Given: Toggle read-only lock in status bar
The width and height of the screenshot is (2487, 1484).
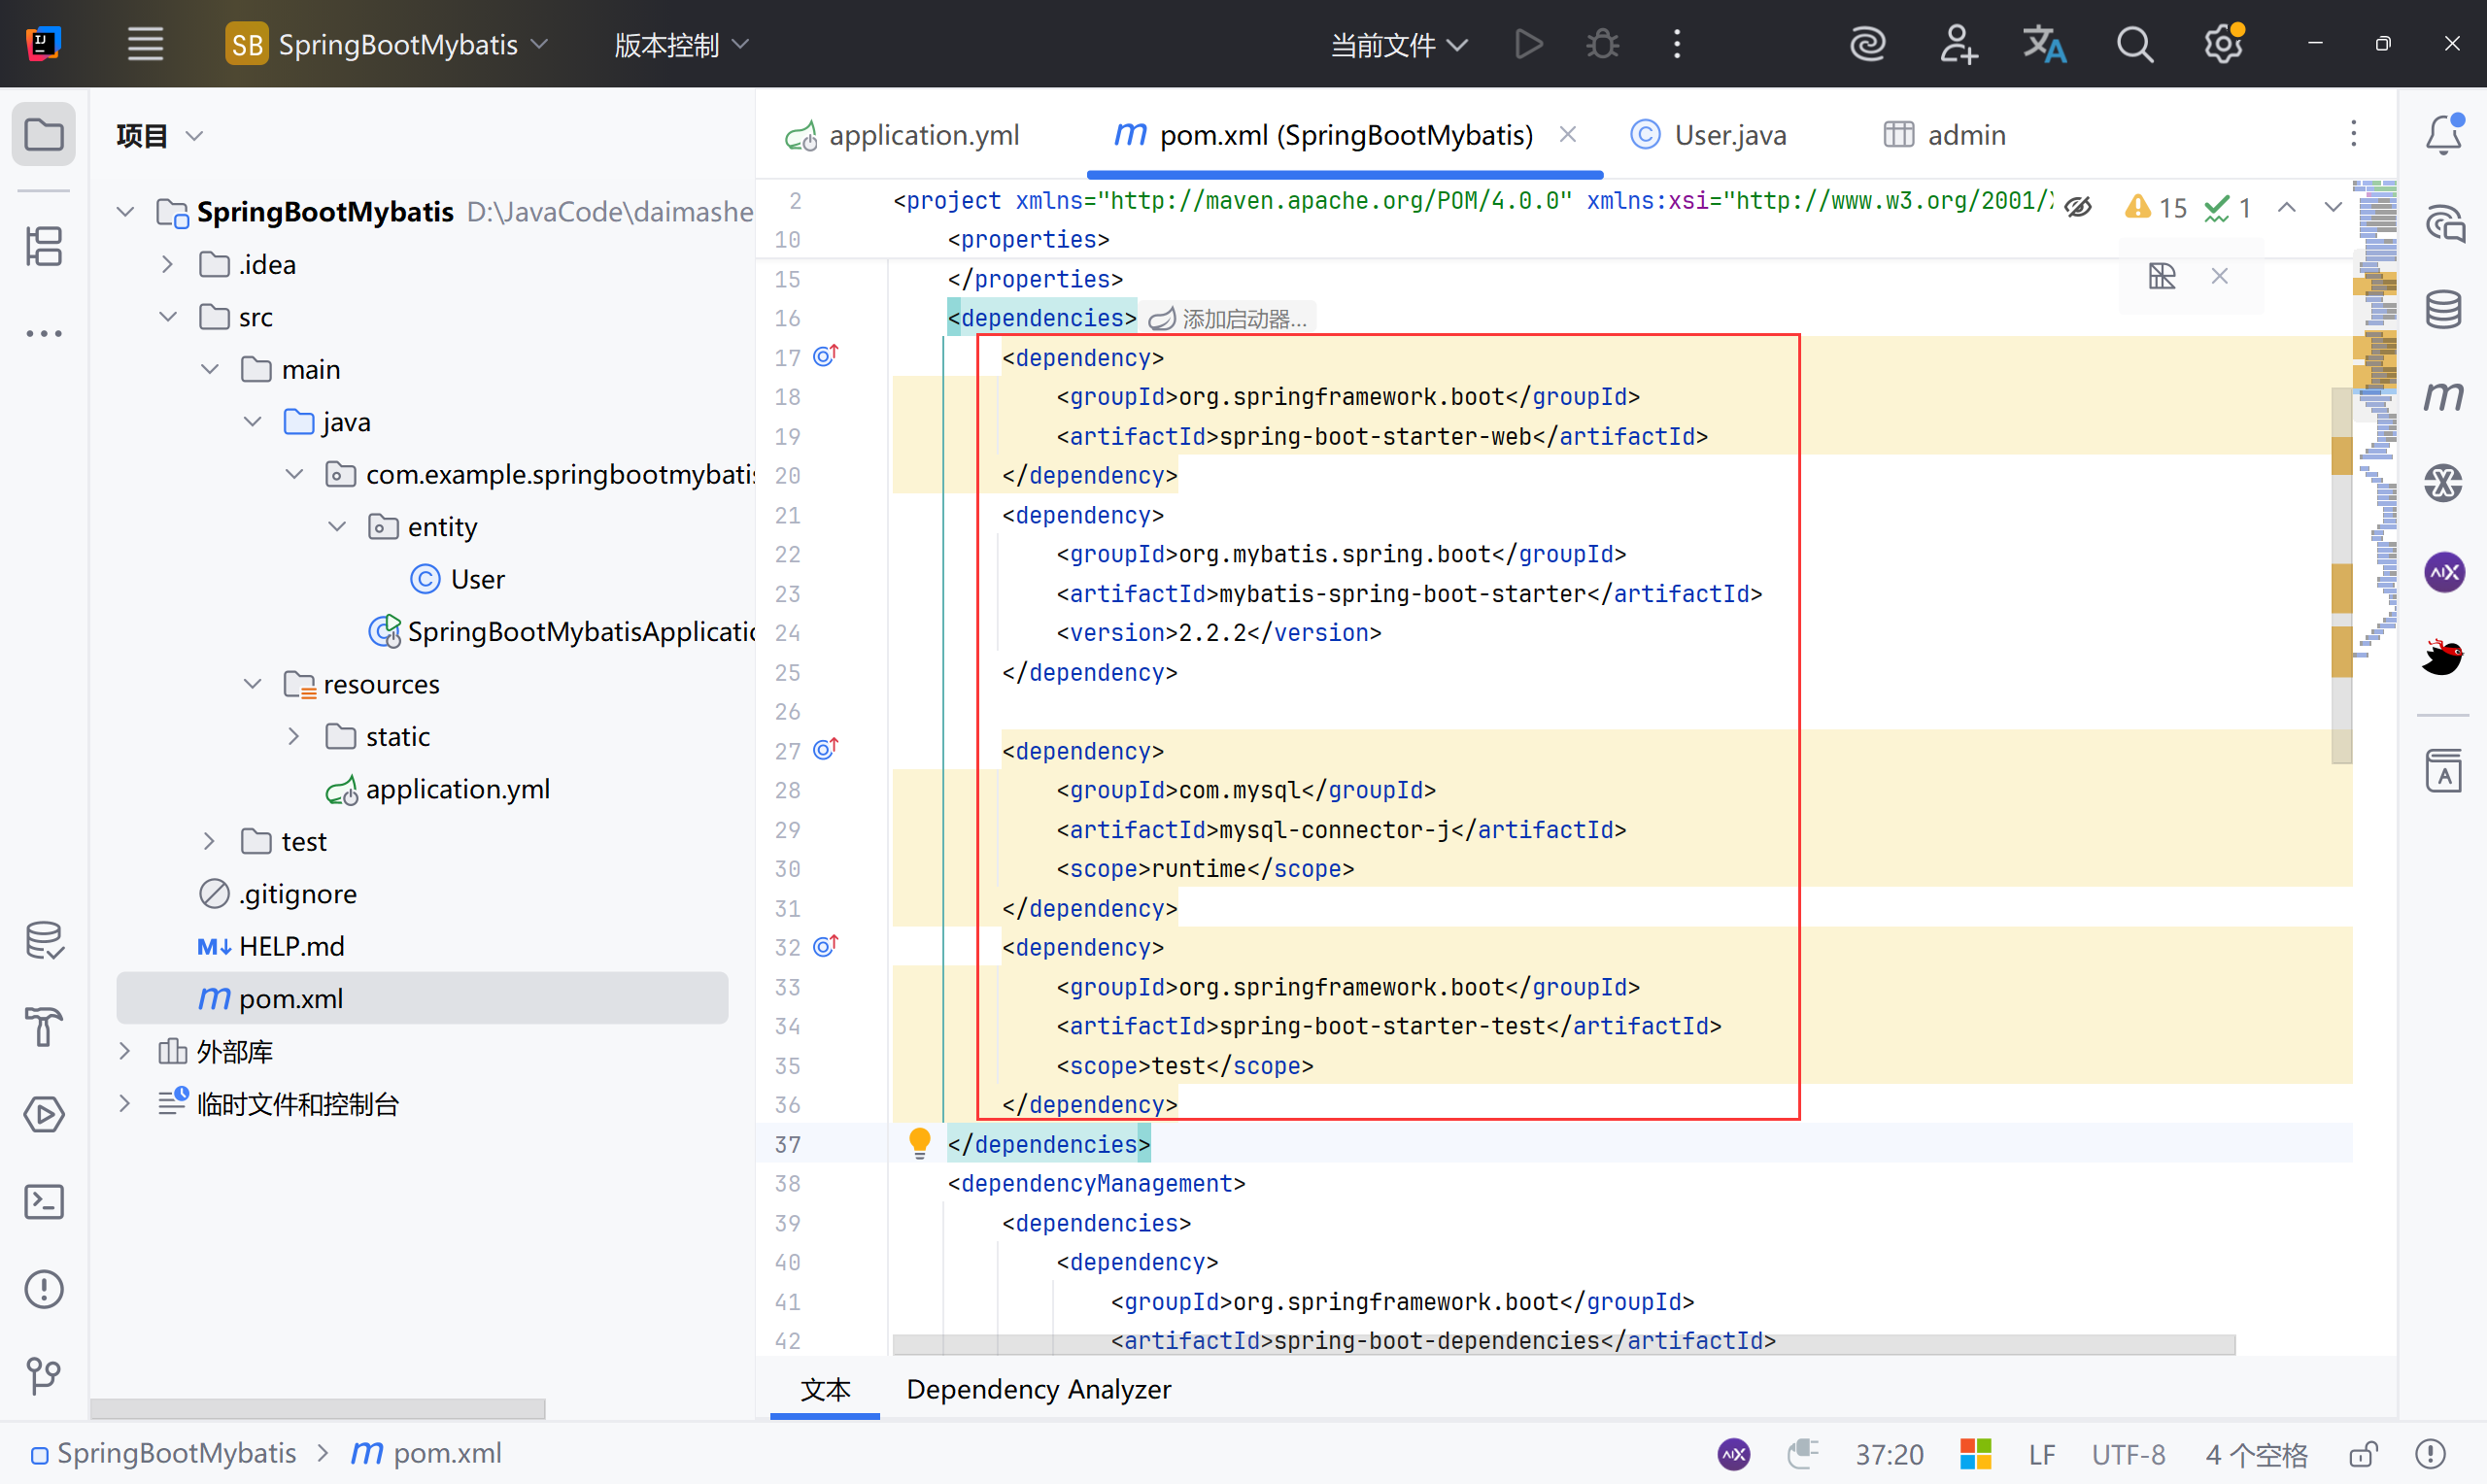Looking at the screenshot, I should [x=2363, y=1453].
